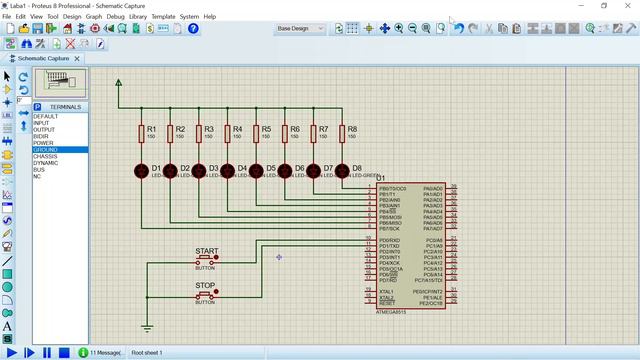Toggle the Y-mirror vertical flip arrow
Screen dimensions: 640x360
coord(24,126)
